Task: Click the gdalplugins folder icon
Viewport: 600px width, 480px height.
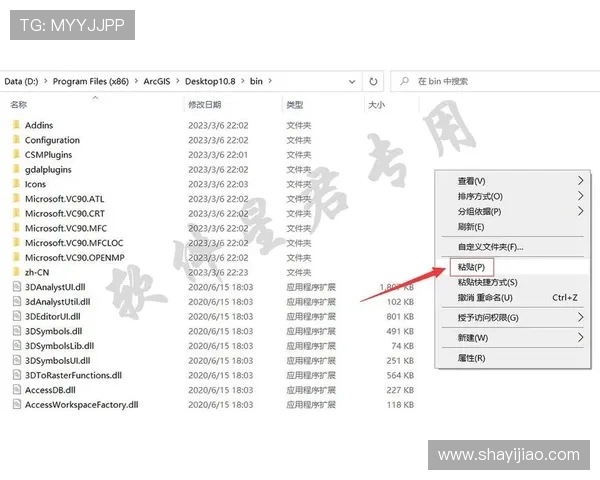Action: tap(15, 169)
